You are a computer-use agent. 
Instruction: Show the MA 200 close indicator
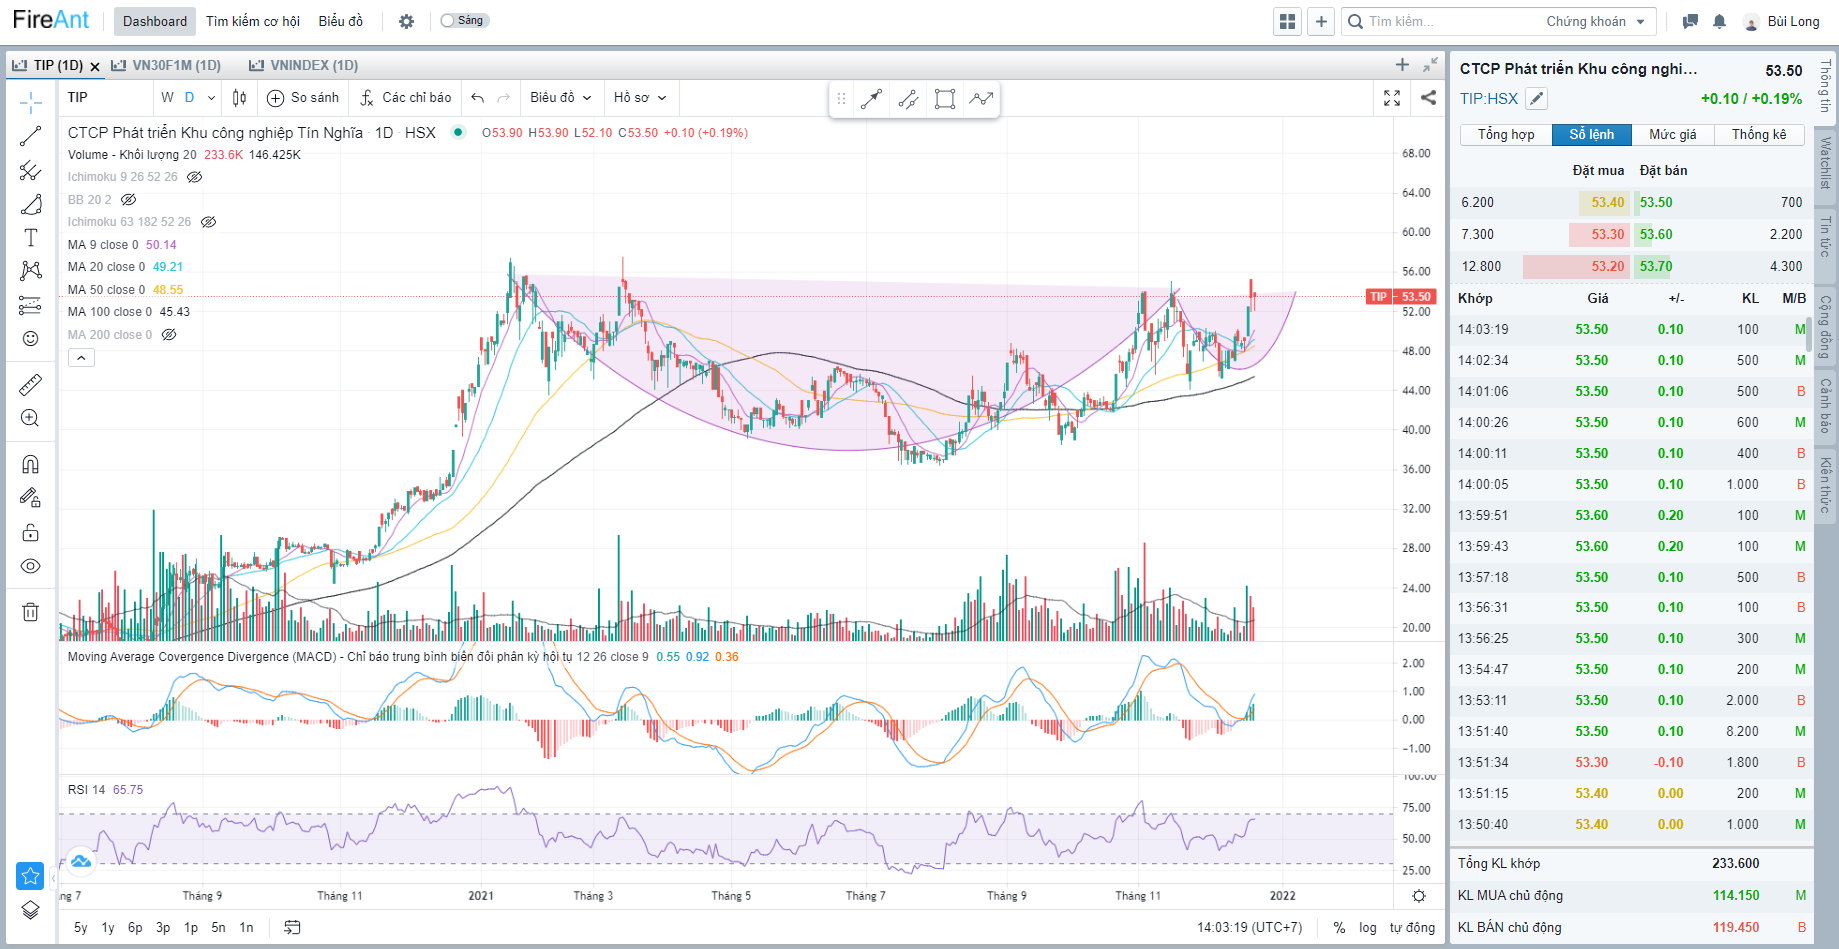(x=169, y=335)
